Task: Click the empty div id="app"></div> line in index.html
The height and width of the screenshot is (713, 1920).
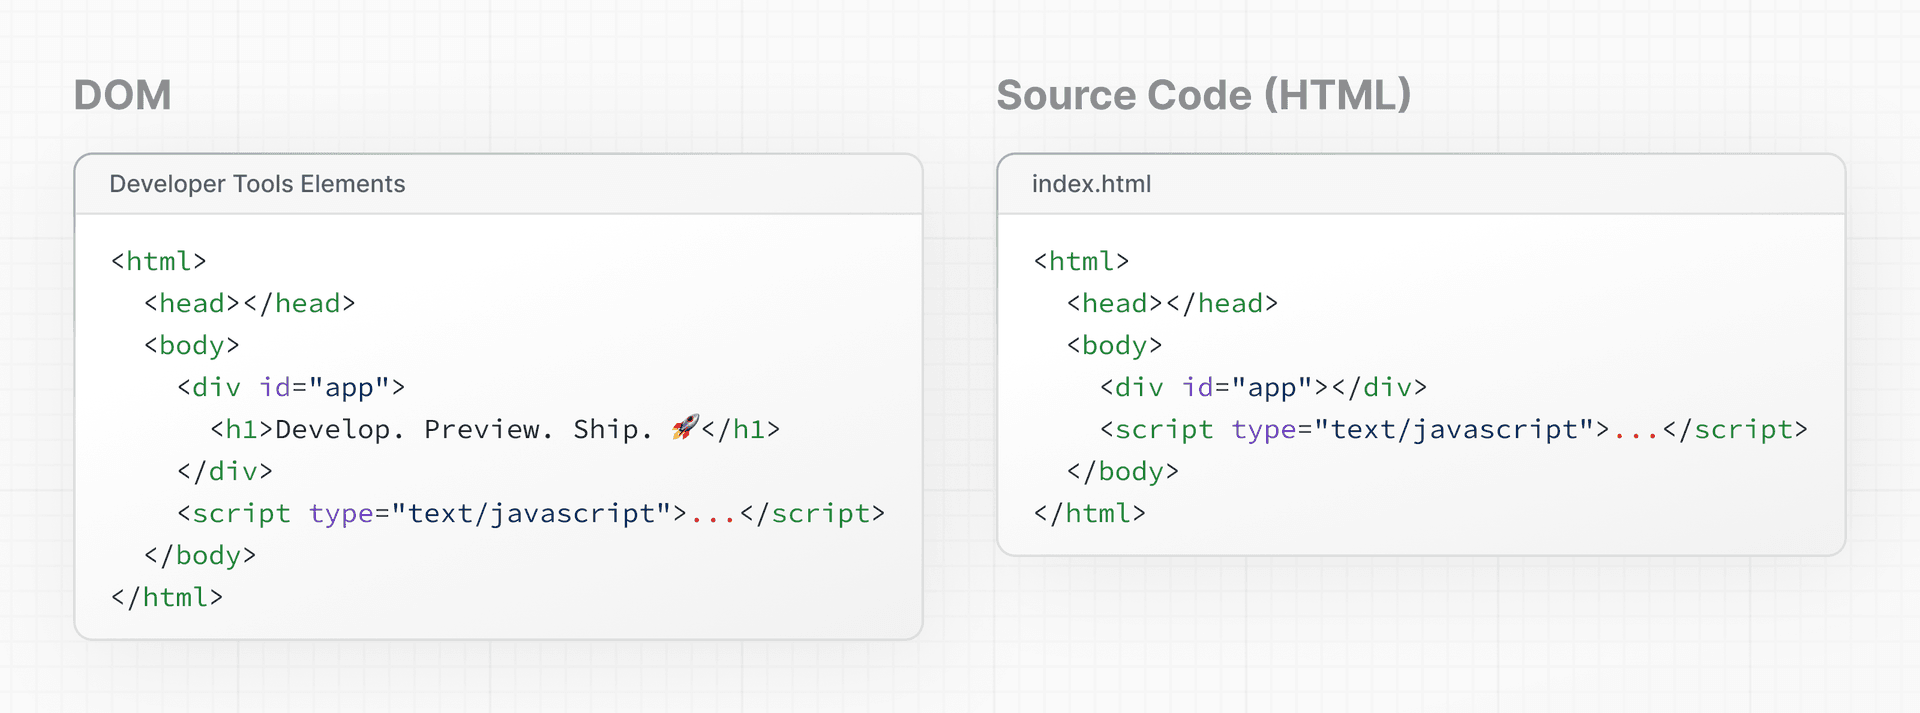Action: click(1264, 388)
